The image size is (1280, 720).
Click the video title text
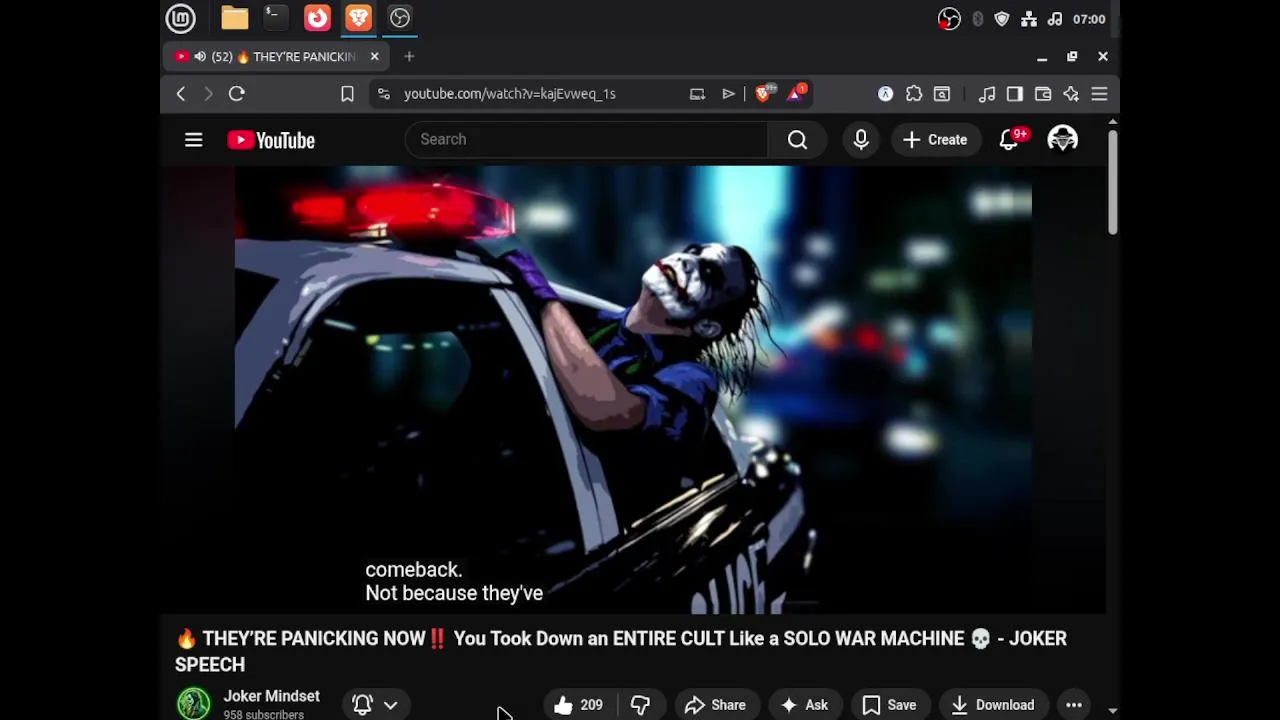[x=621, y=651]
